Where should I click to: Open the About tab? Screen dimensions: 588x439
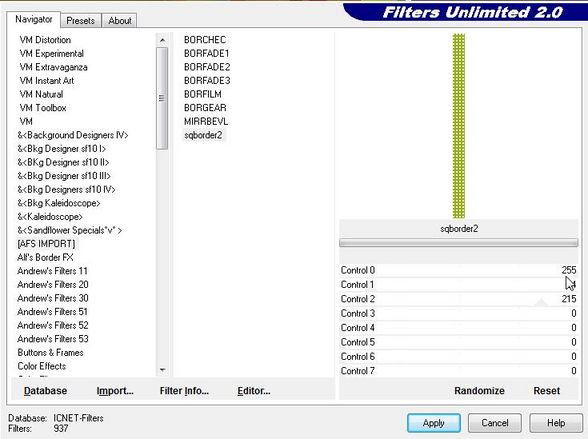click(120, 21)
